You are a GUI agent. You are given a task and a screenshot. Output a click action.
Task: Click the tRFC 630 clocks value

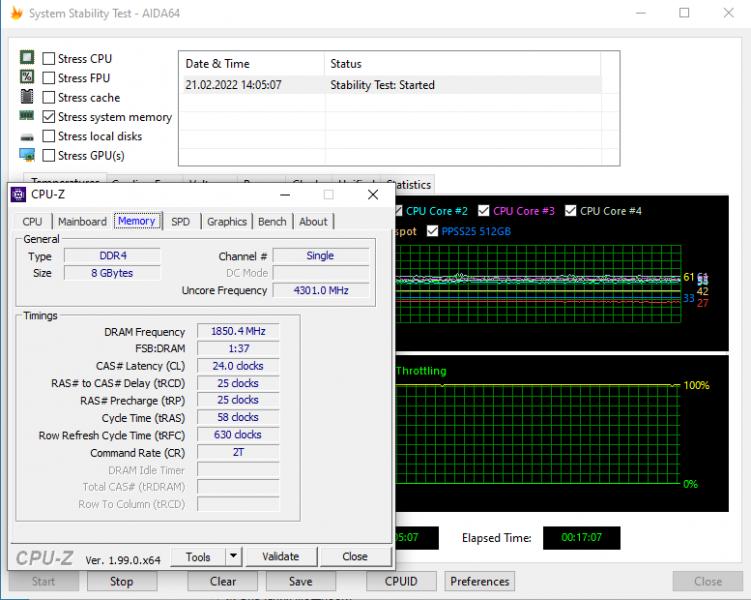click(238, 435)
